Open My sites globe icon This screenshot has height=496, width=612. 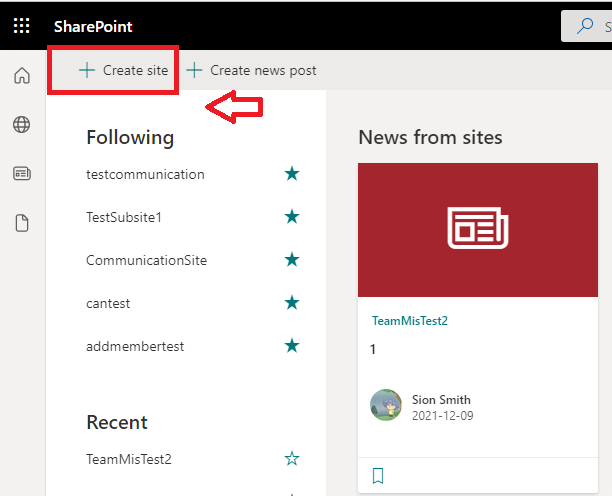click(x=21, y=124)
